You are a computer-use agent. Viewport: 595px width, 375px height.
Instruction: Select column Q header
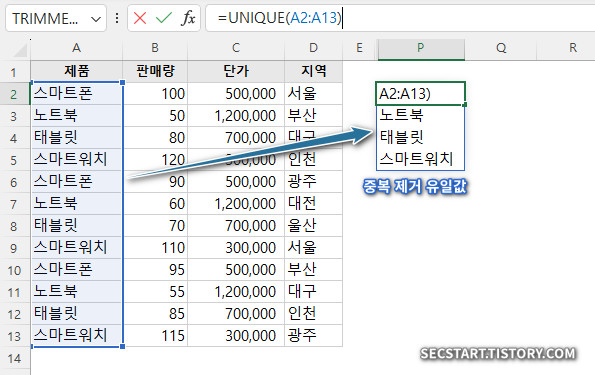point(501,49)
